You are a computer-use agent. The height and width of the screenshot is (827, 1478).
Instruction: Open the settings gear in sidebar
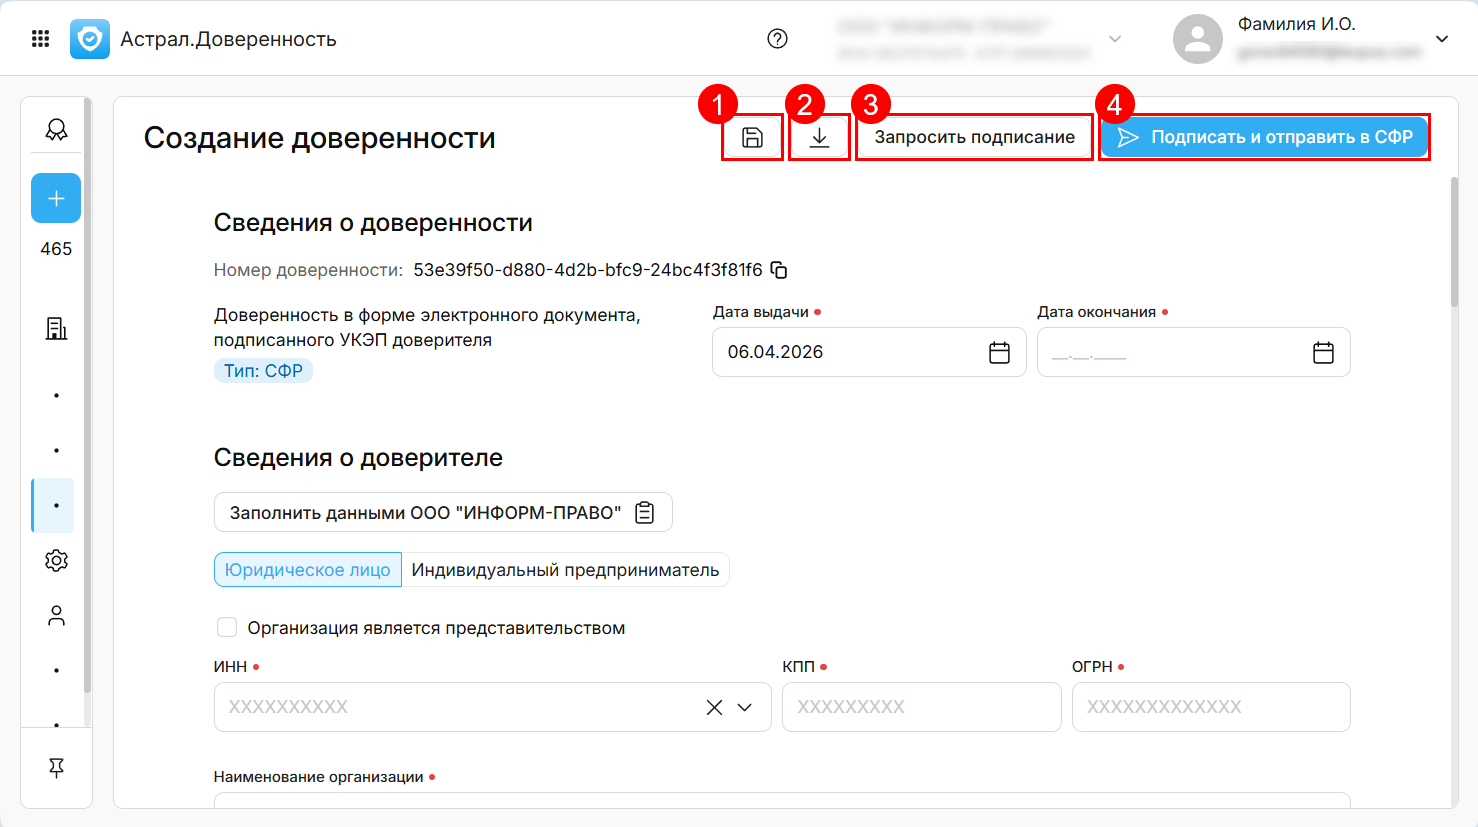[56, 560]
